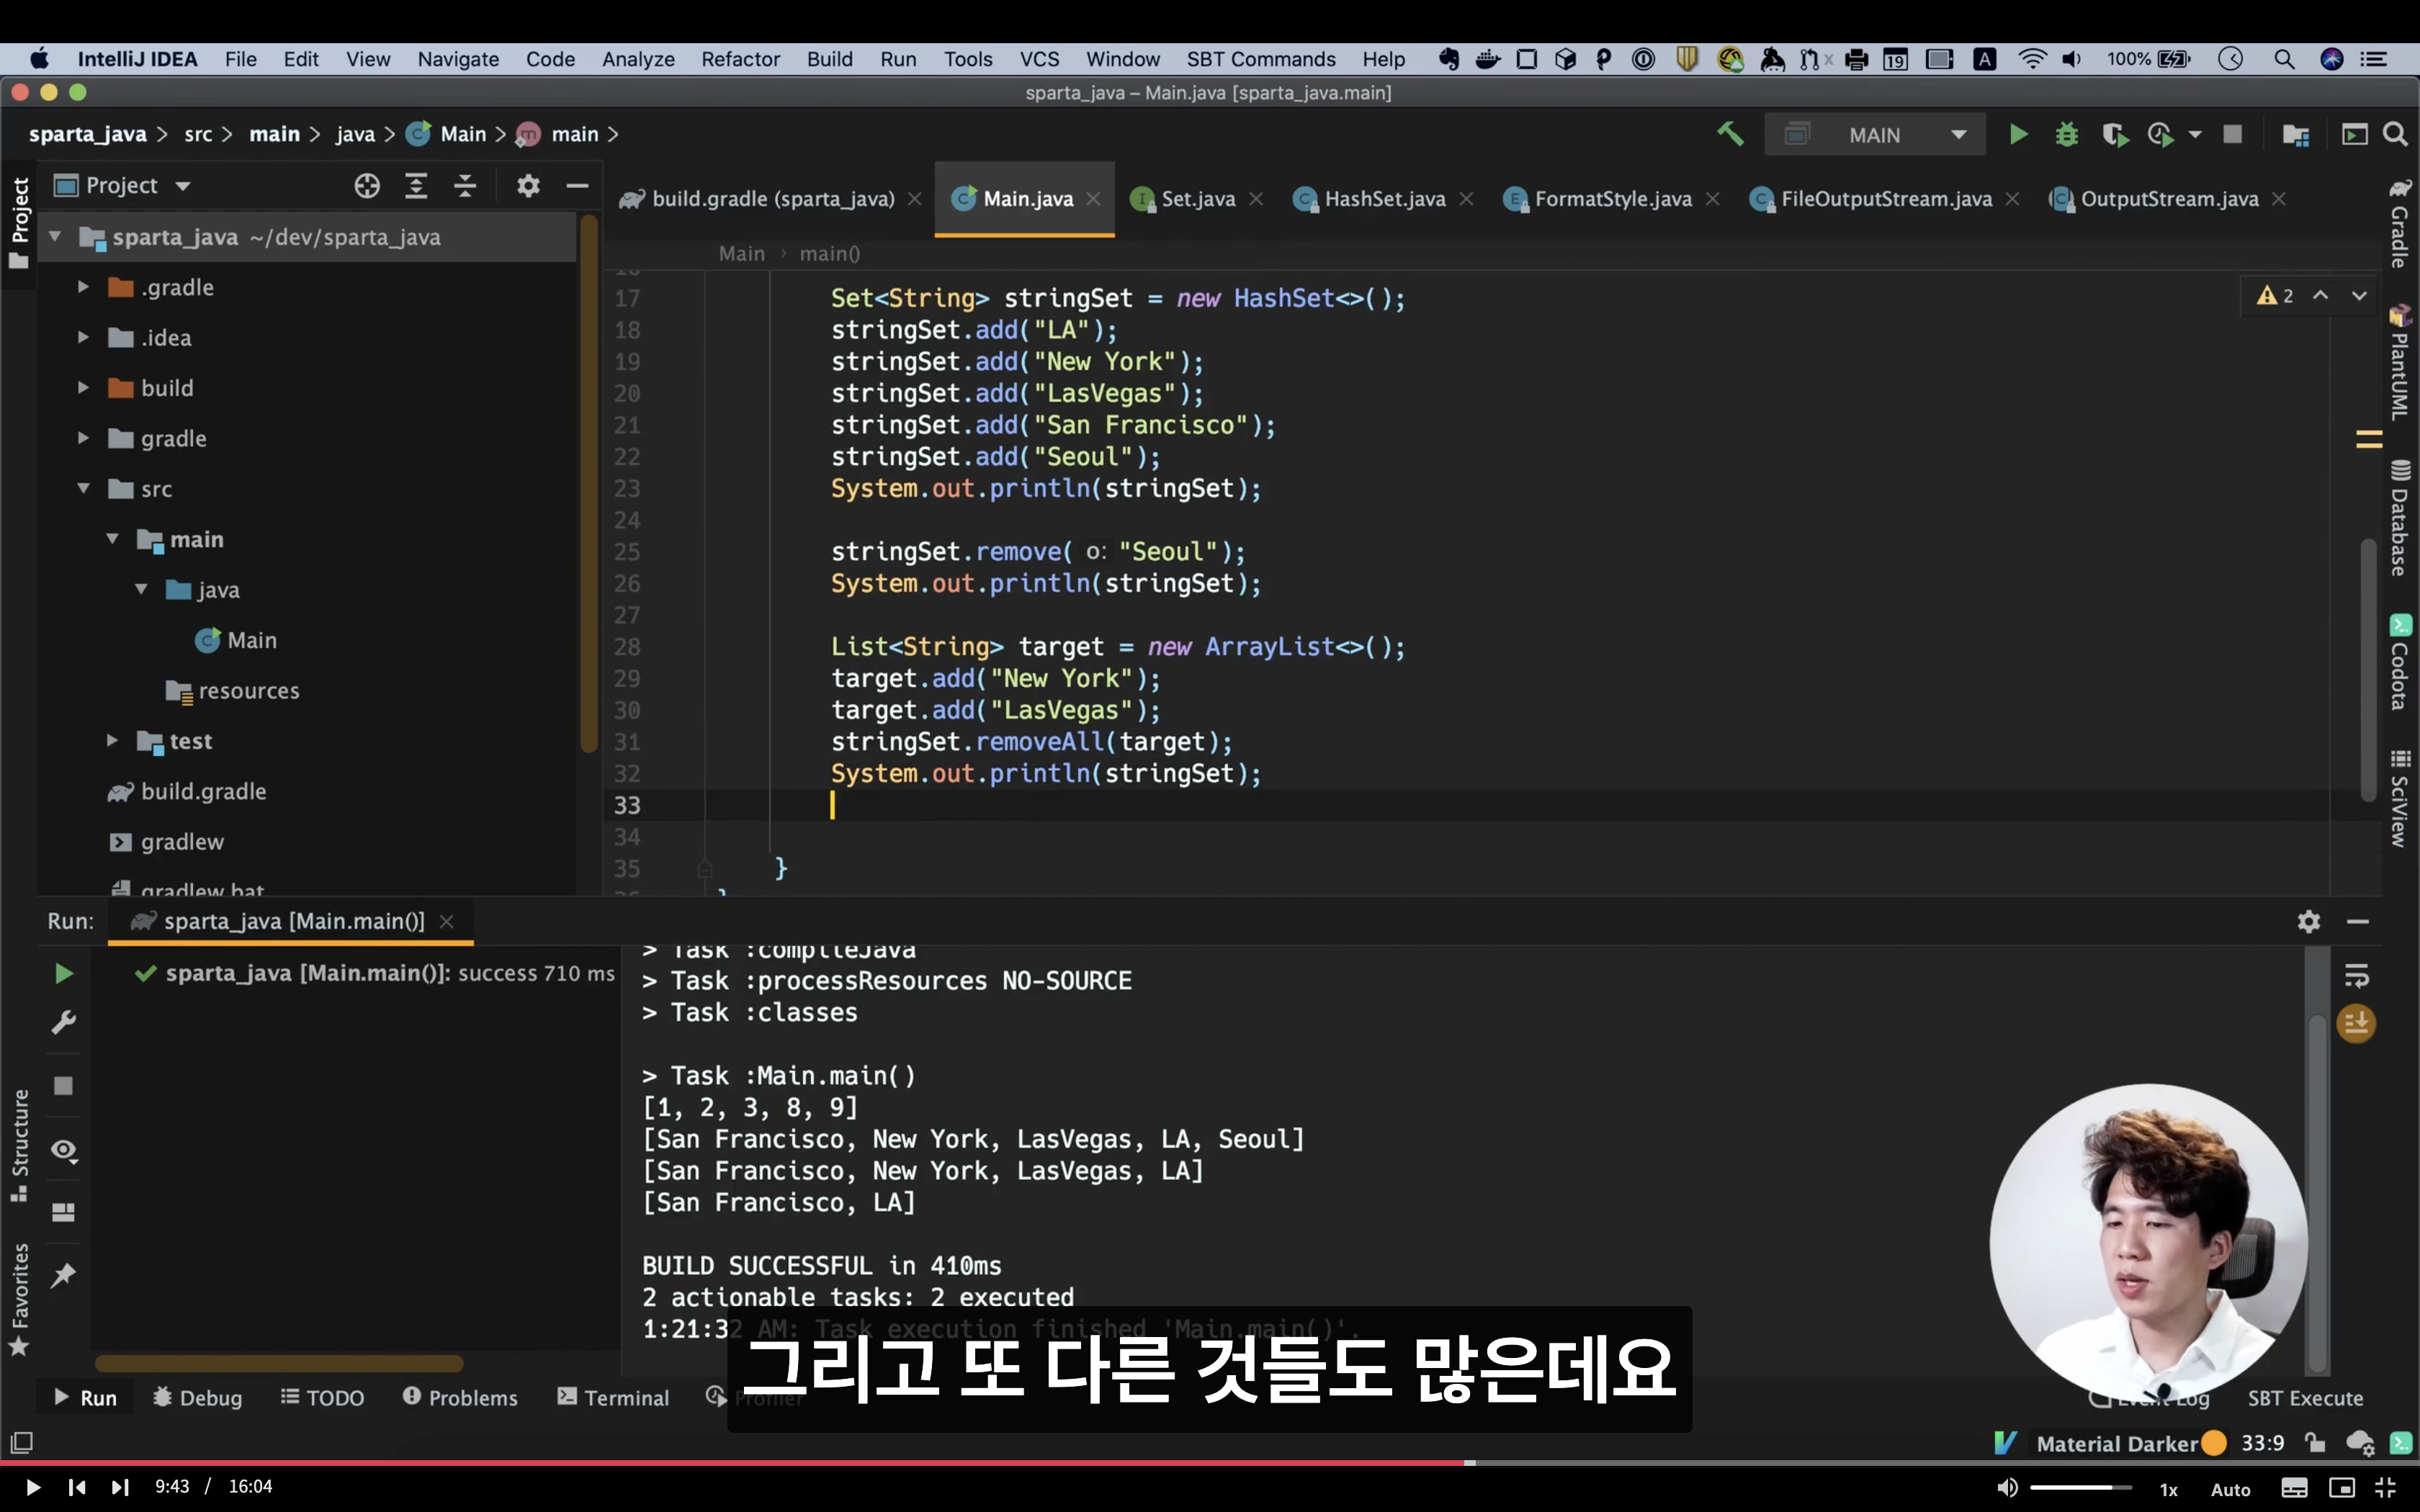The width and height of the screenshot is (2420, 1512).
Task: Open Project panel gear options
Action: [x=528, y=186]
